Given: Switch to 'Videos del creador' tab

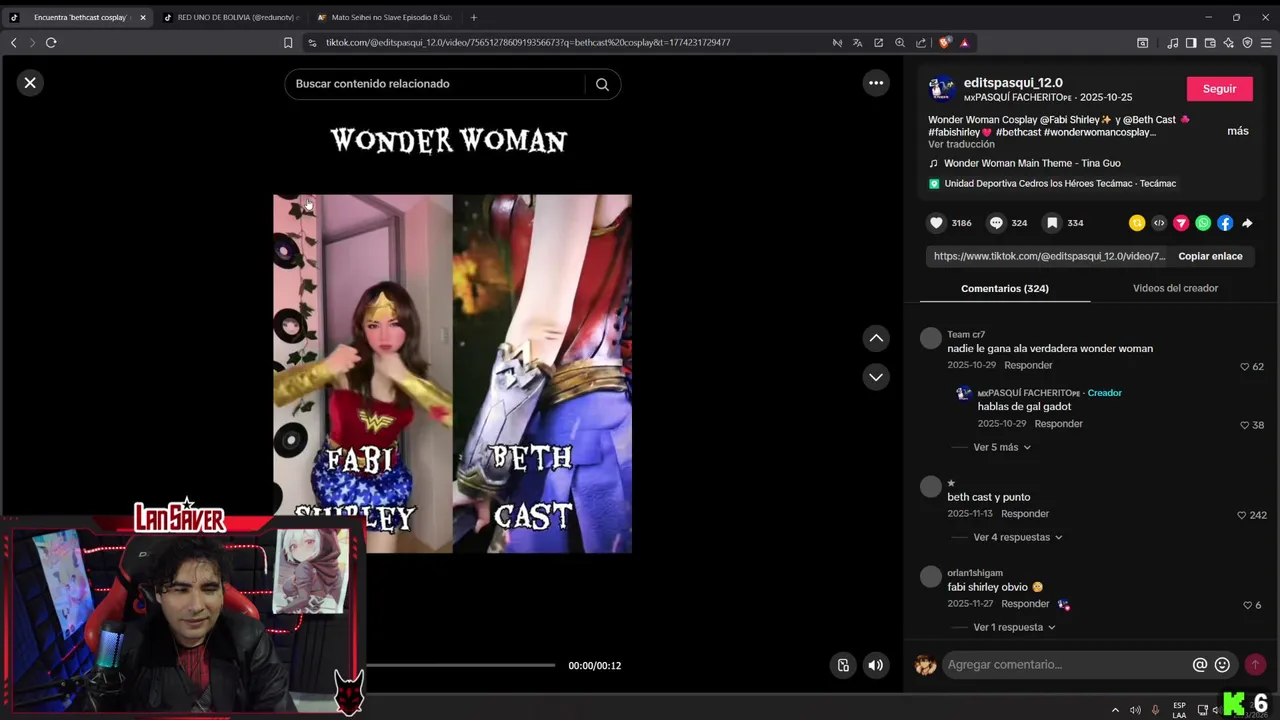Looking at the screenshot, I should tap(1175, 288).
